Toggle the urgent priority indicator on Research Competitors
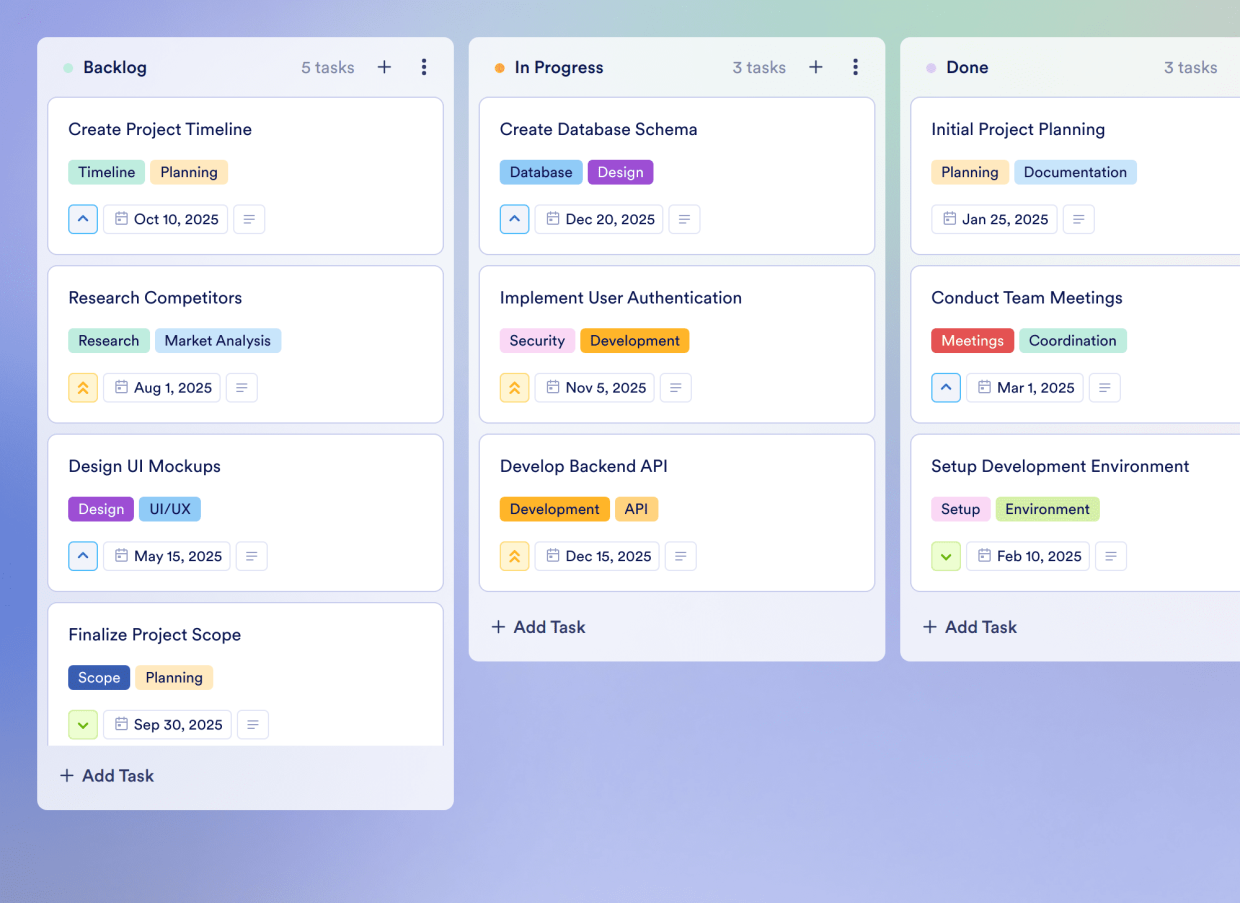Screen dimensions: 1240x903 click(x=83, y=387)
